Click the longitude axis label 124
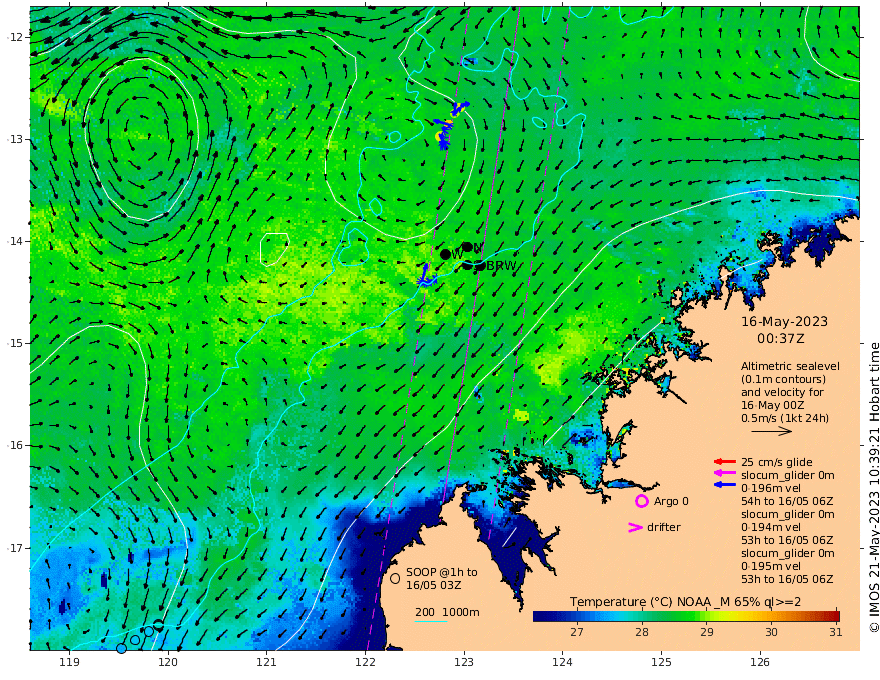 (562, 663)
